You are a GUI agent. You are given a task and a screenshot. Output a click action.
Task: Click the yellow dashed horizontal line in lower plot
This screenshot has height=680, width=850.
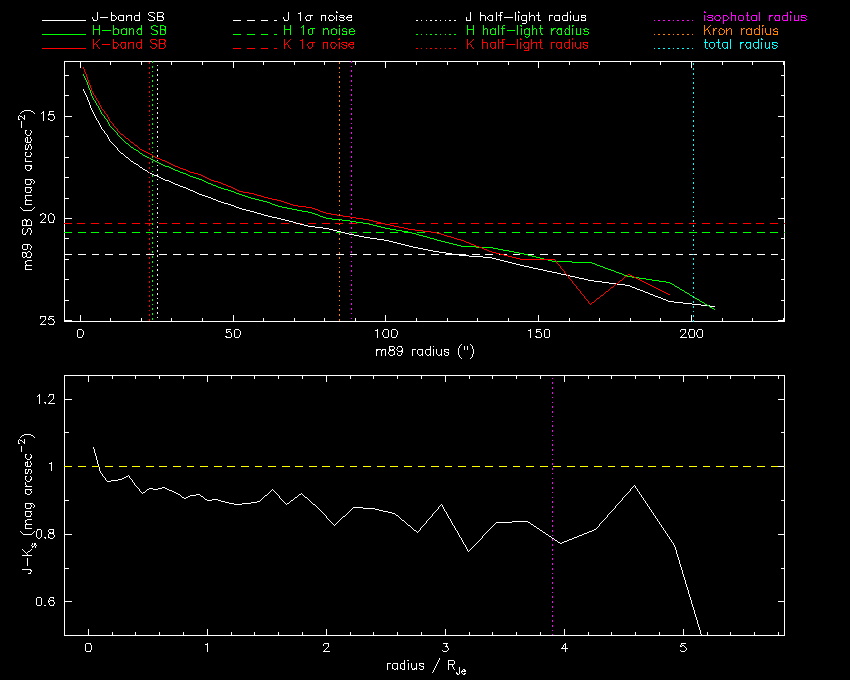click(400, 466)
